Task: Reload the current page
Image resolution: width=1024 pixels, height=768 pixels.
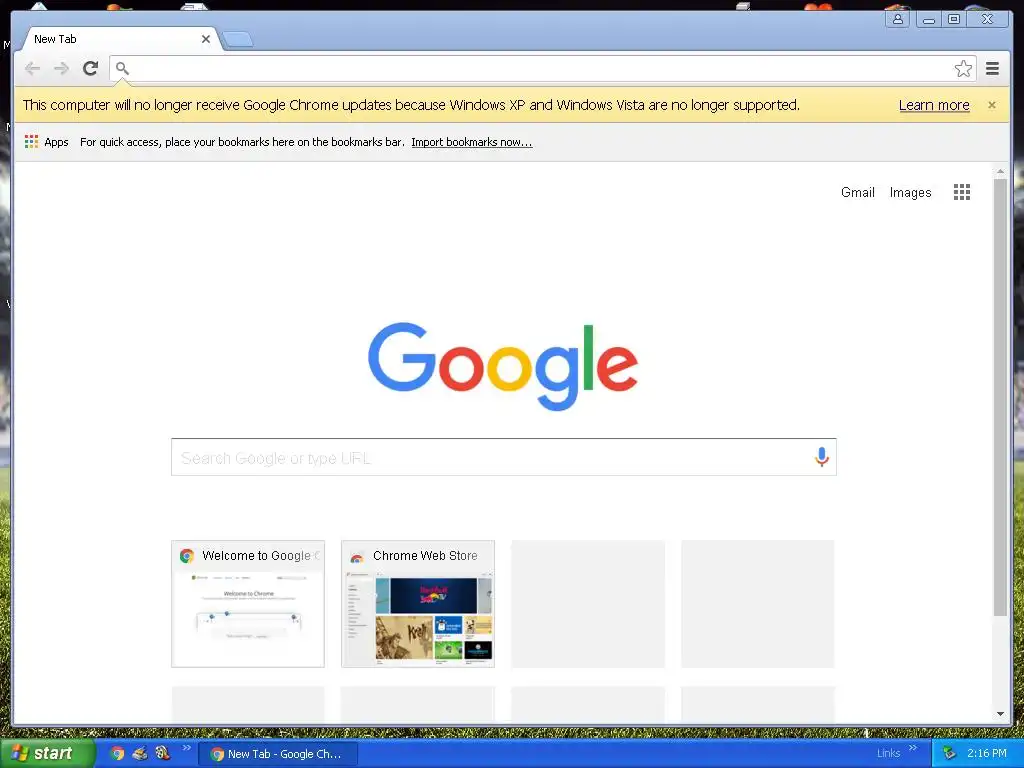Action: (90, 68)
